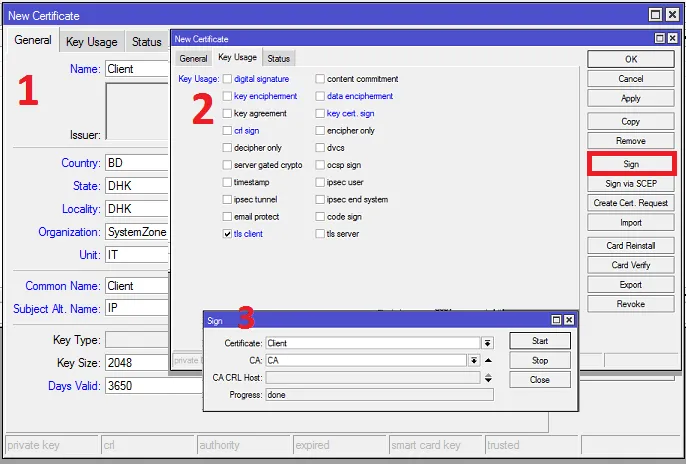Viewport: 686px width, 464px height.
Task: Click the Sign button
Action: (631, 164)
